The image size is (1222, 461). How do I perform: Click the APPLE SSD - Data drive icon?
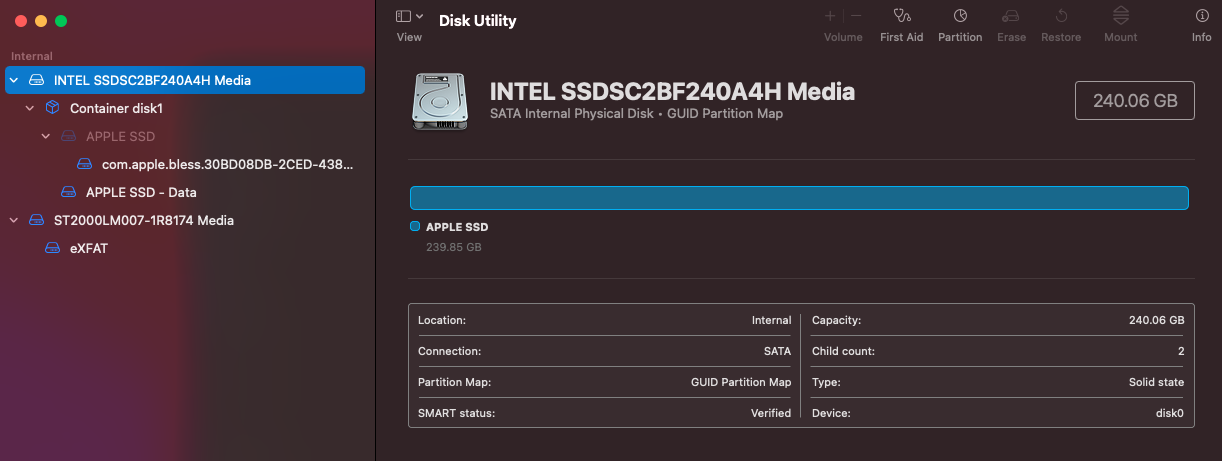click(x=68, y=192)
